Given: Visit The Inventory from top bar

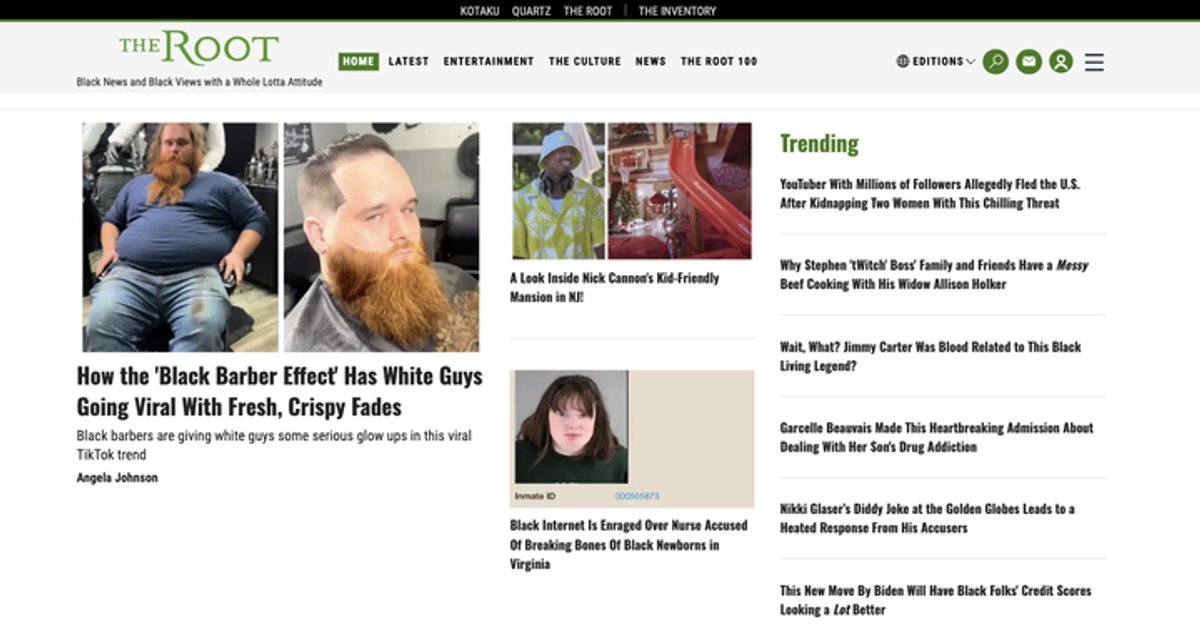Looking at the screenshot, I should pos(677,11).
